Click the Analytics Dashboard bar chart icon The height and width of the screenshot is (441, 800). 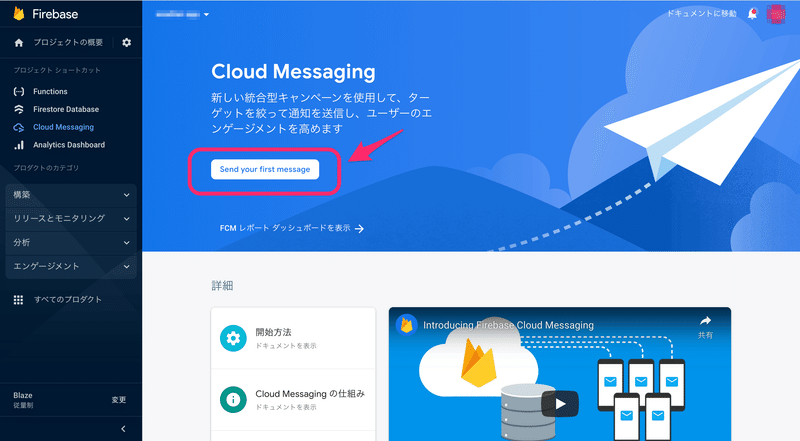pyautogui.click(x=19, y=145)
